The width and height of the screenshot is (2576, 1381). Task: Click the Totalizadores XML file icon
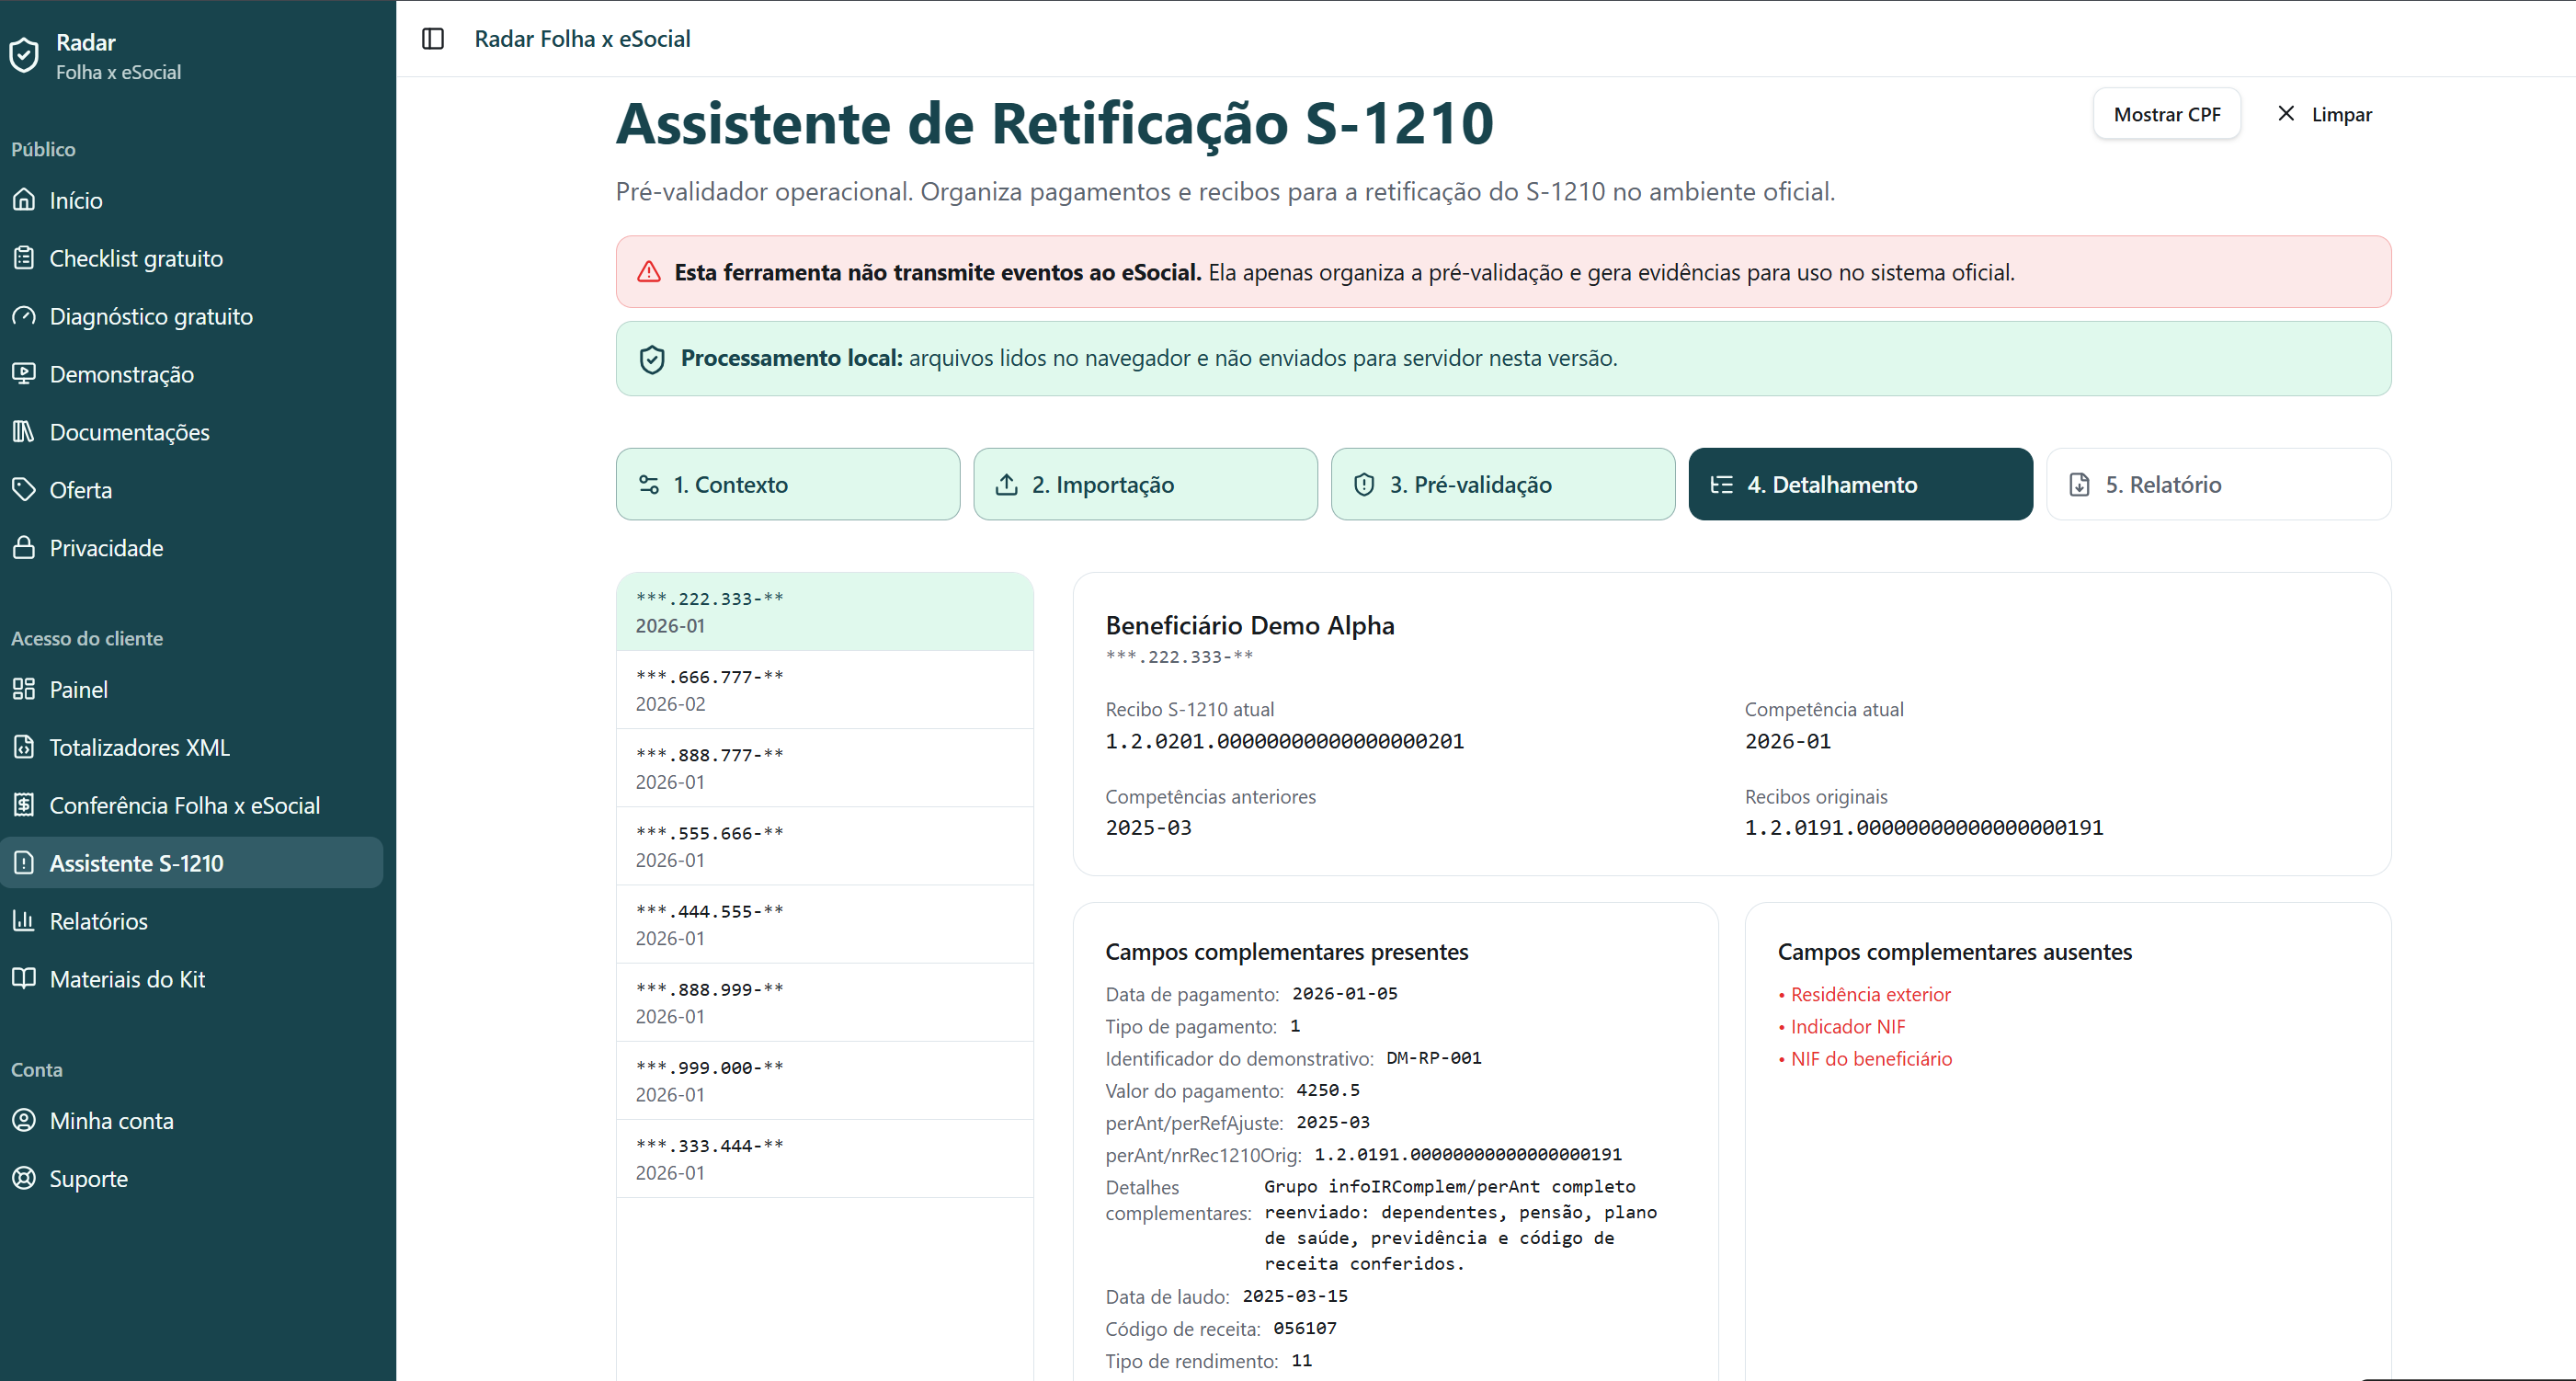tap(24, 747)
